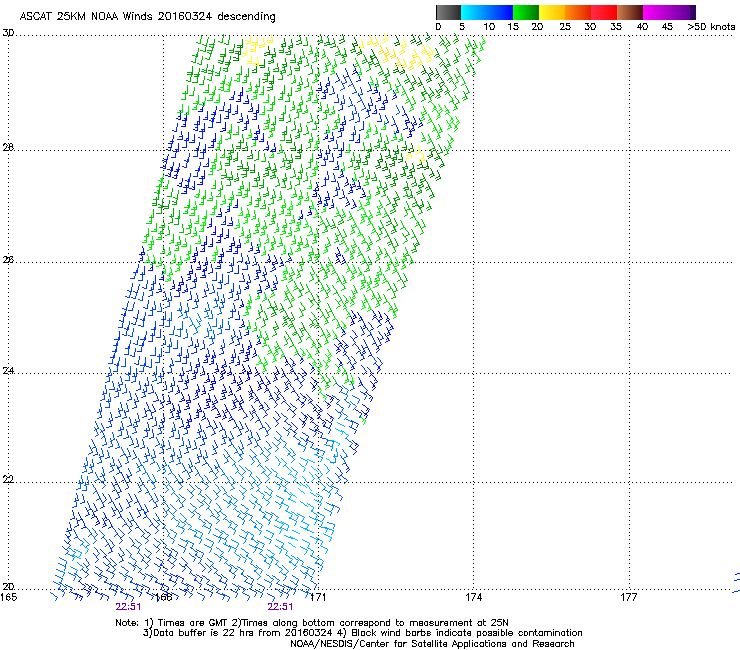Click longitude label '171' on bottom axis
The image size is (740, 650).
318,598
